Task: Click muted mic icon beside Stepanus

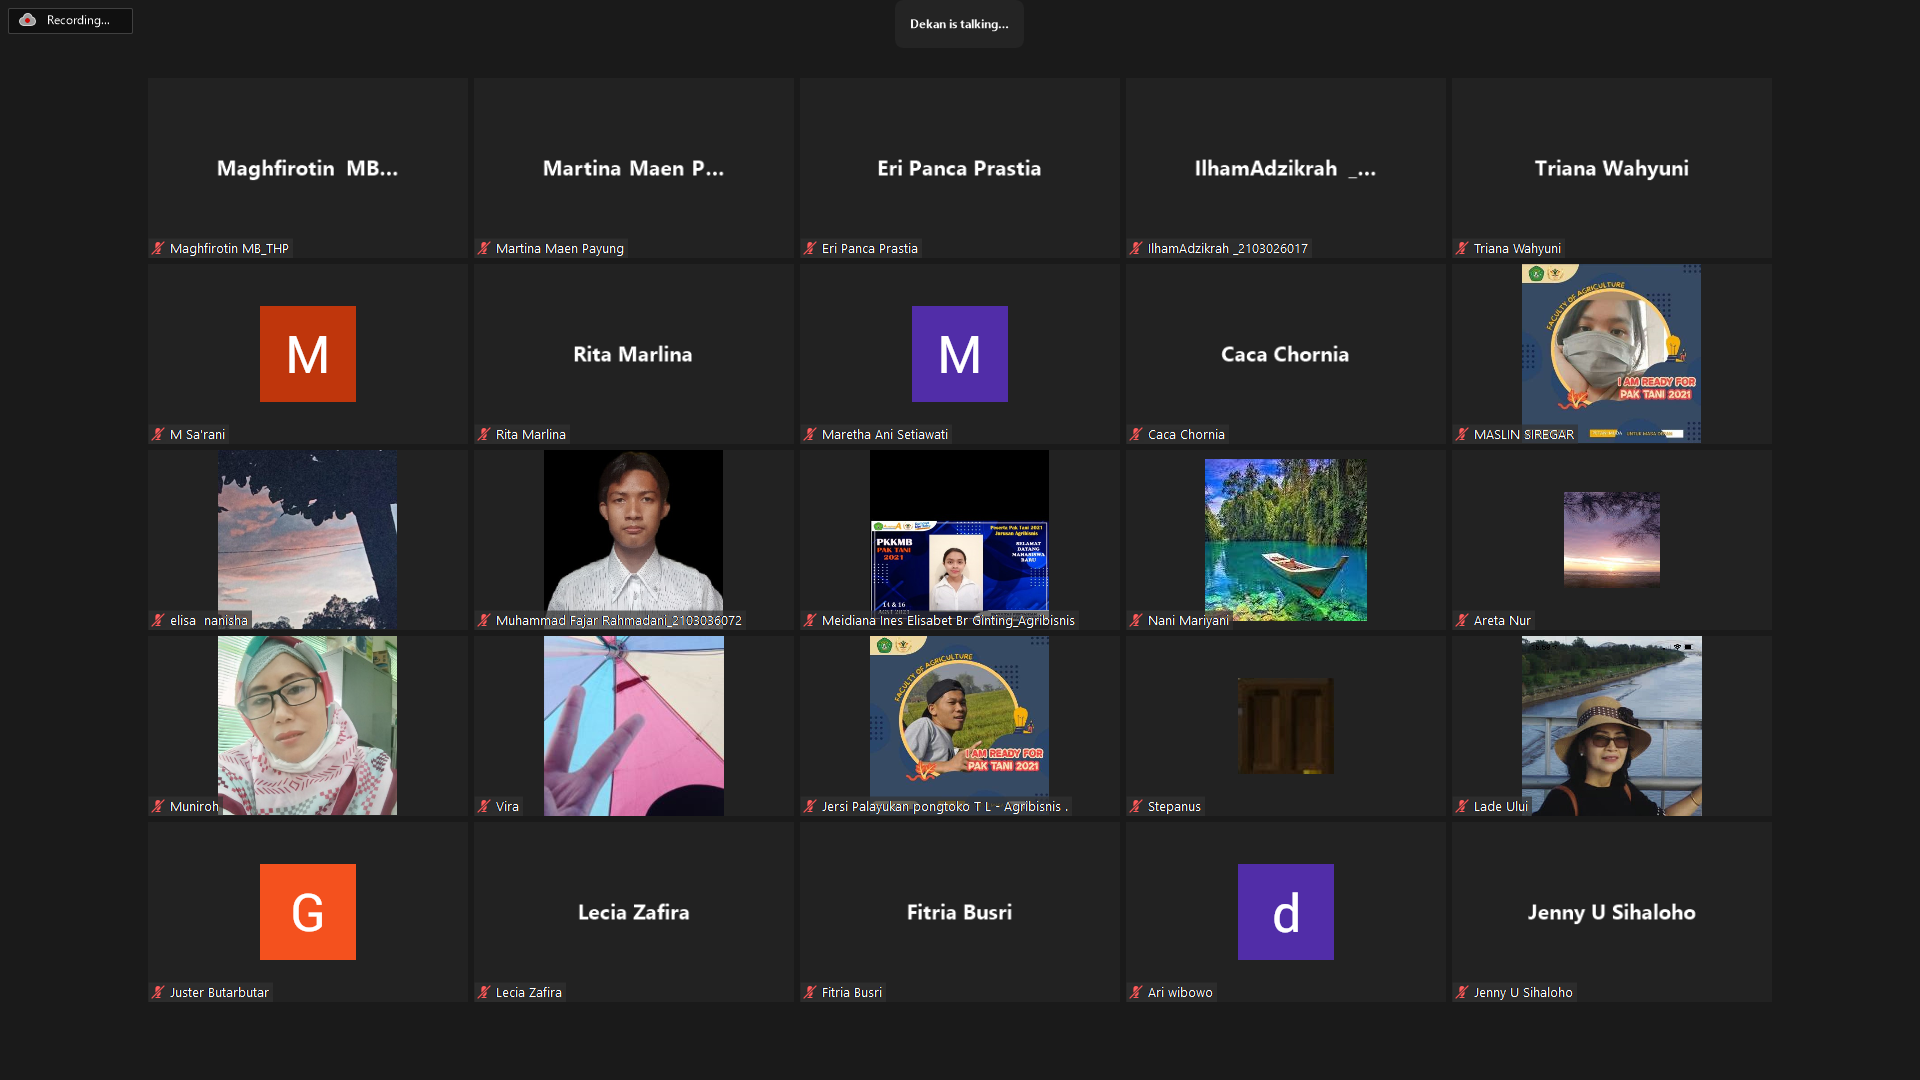Action: pos(1136,806)
